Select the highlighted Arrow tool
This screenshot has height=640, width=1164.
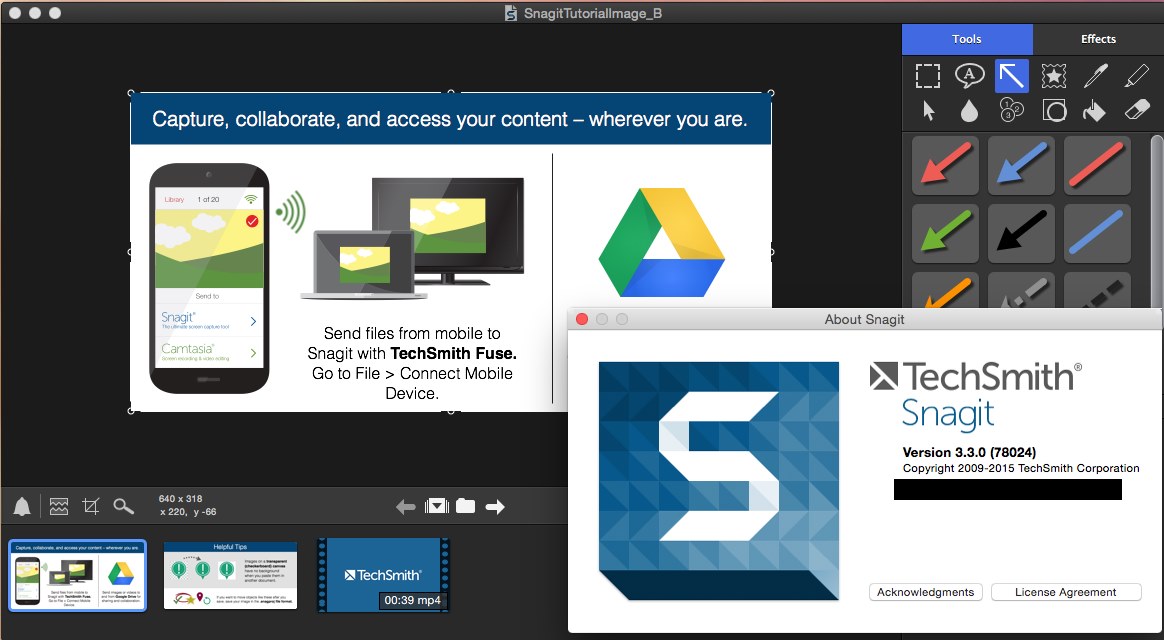1012,76
